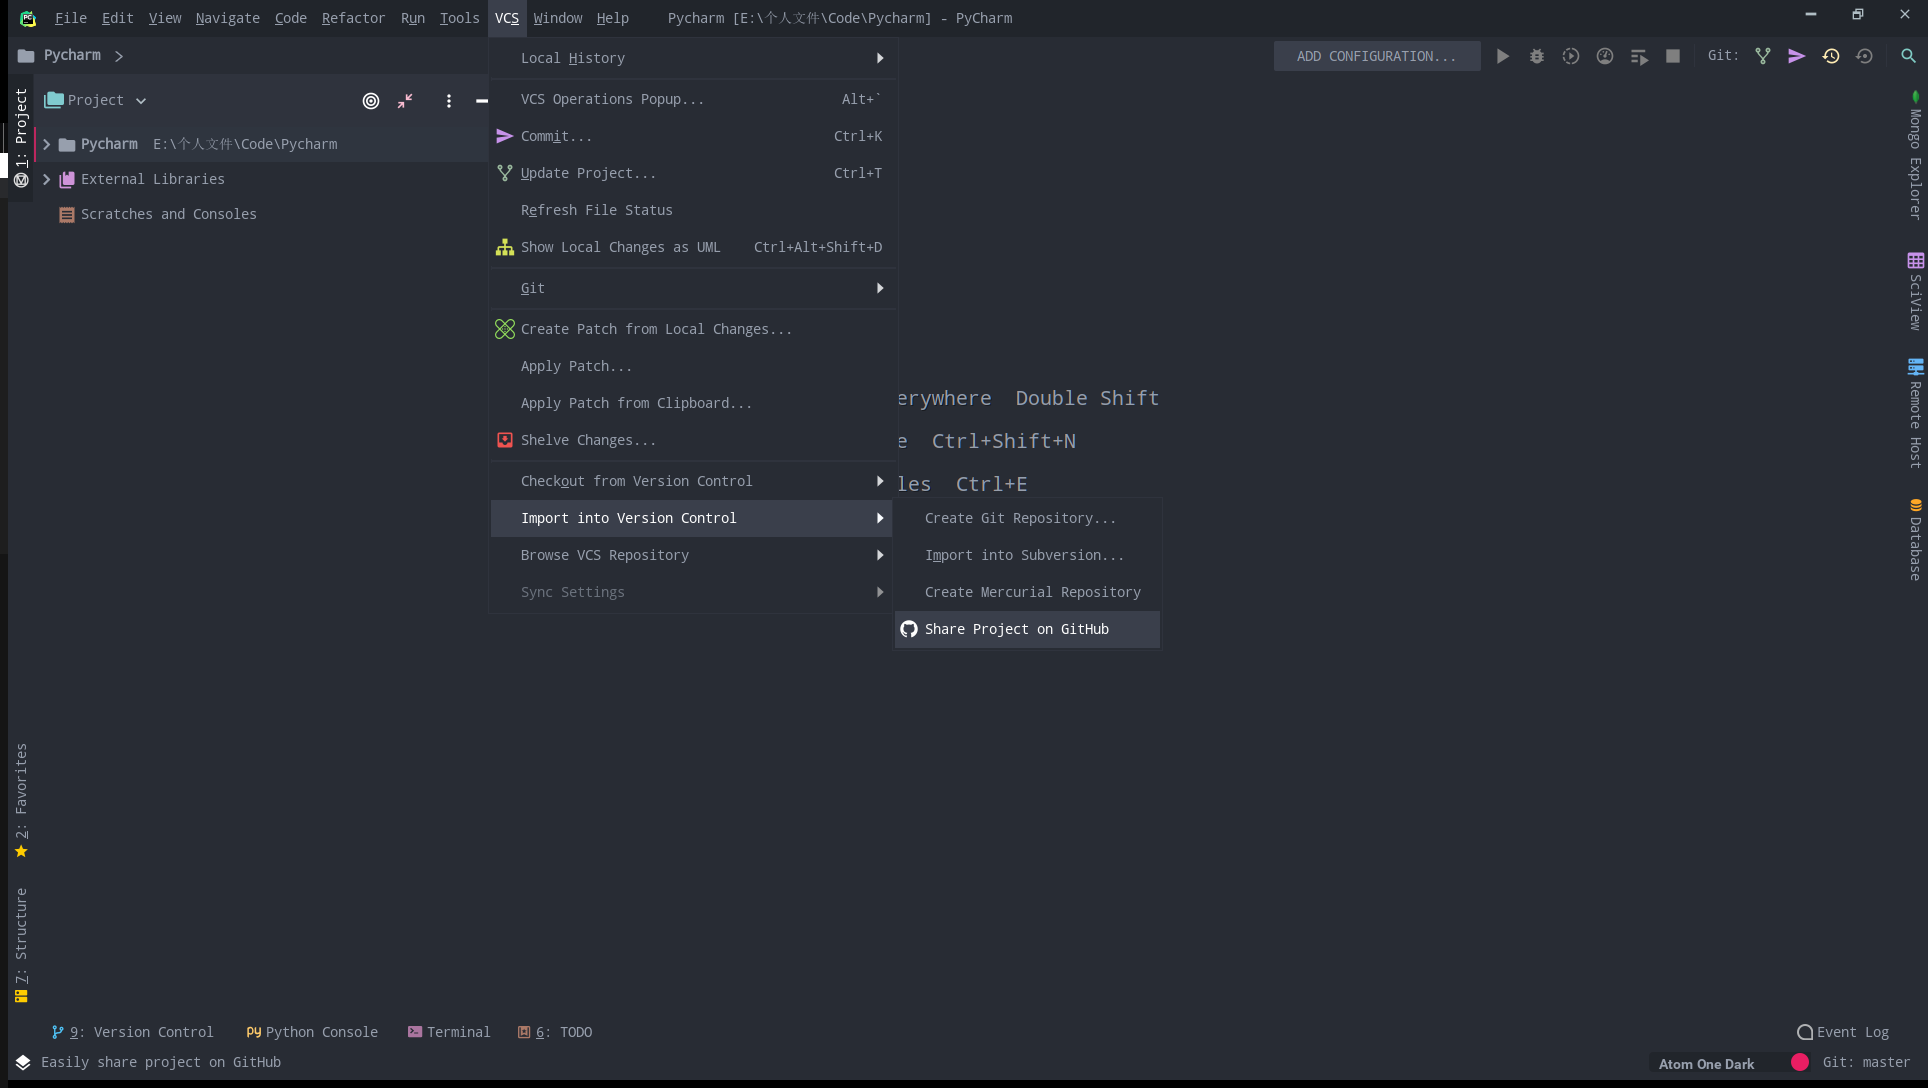The width and height of the screenshot is (1928, 1088).
Task: Open the Event Log
Action: point(1843,1032)
